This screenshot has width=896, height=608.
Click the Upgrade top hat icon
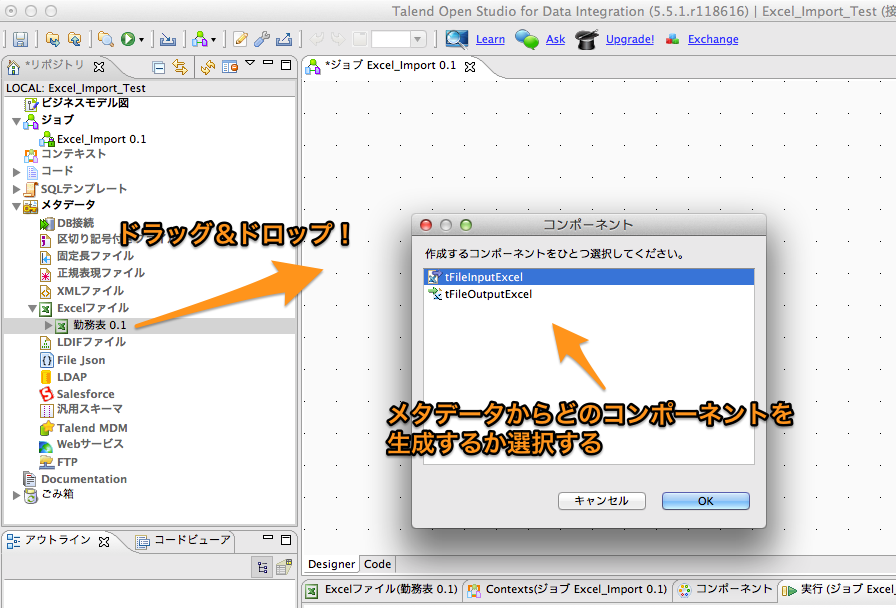pos(587,39)
